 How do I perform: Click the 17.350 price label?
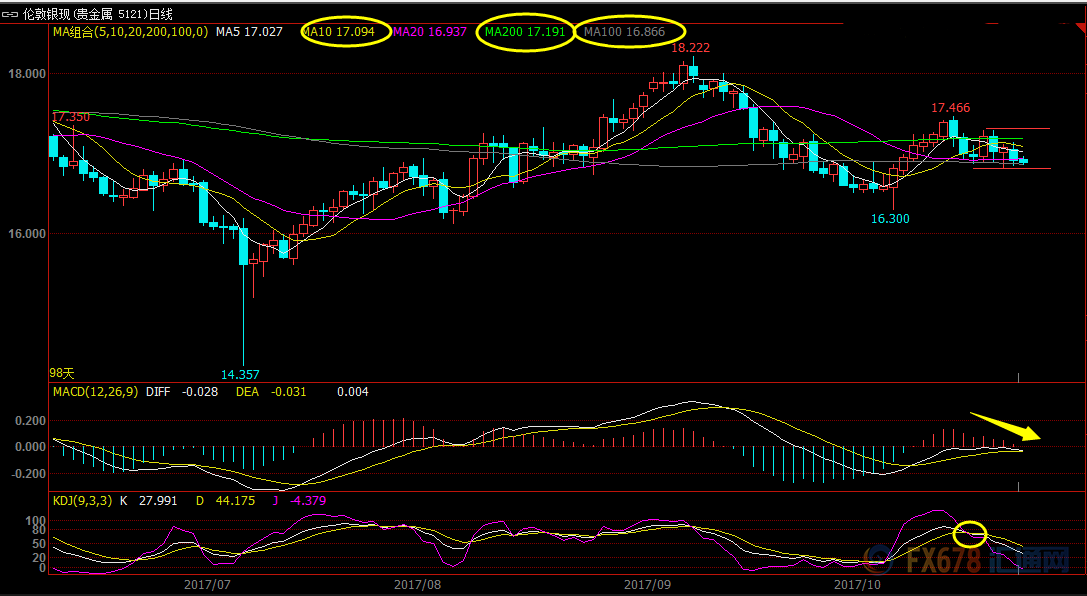(x=71, y=117)
